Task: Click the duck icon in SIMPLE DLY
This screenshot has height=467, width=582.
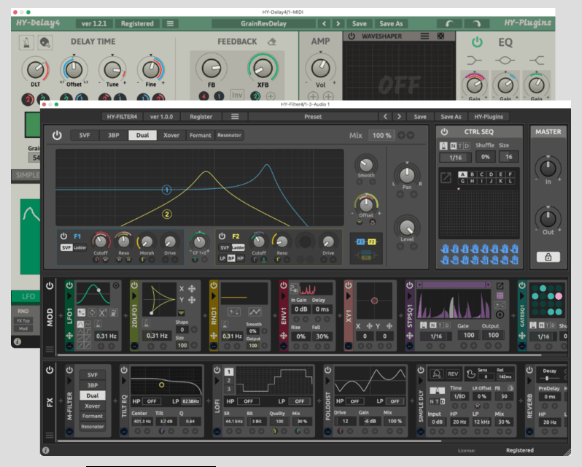Action: (x=470, y=374)
